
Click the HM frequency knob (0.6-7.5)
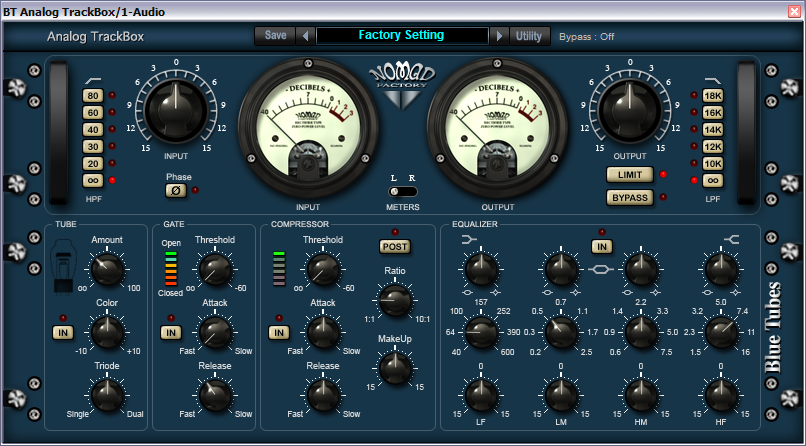[641, 332]
